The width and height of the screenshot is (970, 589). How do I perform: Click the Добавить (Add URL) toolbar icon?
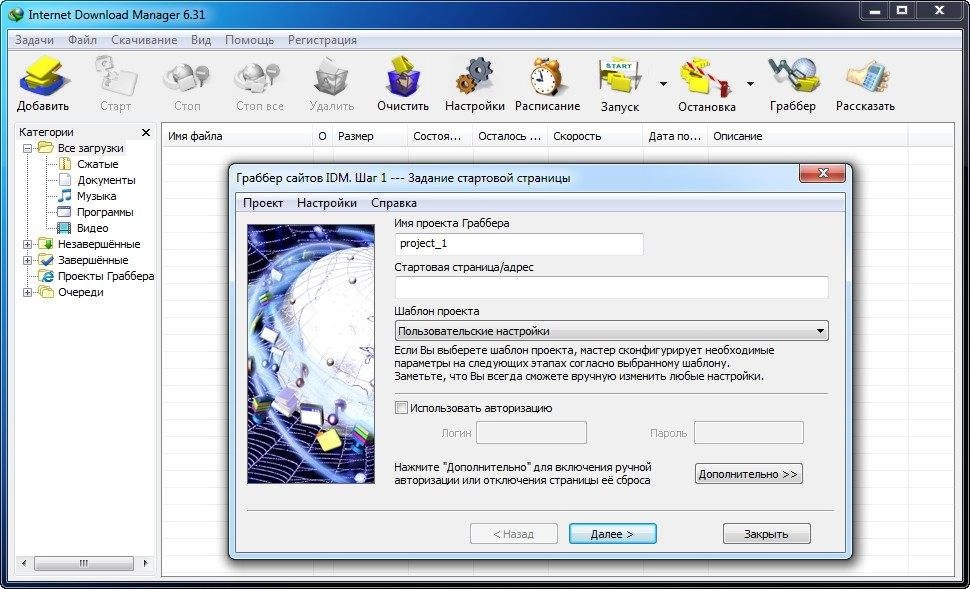click(x=43, y=75)
